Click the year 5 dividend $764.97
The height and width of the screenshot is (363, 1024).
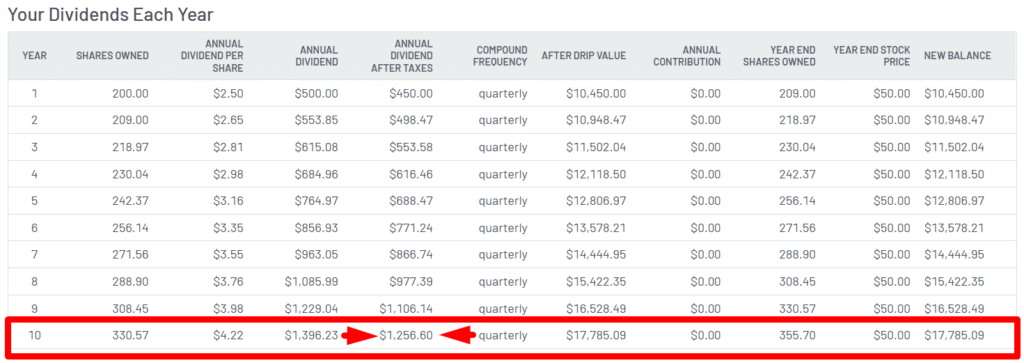(x=316, y=201)
